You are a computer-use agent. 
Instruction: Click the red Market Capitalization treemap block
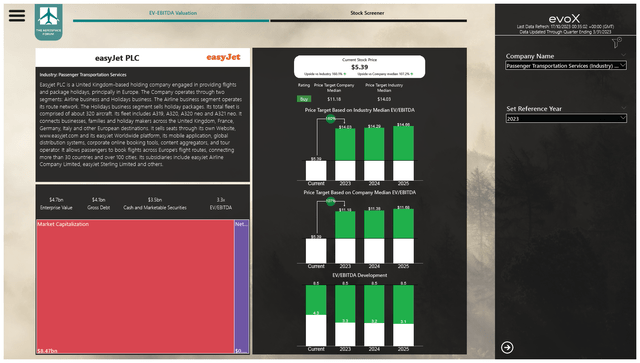pyautogui.click(x=135, y=287)
